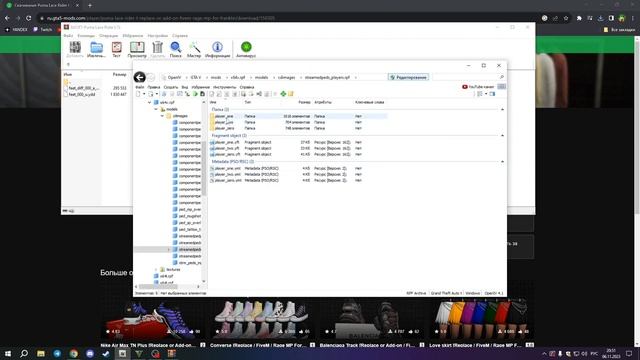
Task: Click the Info (Информация) icon in WinRAR
Action: (x=218, y=48)
